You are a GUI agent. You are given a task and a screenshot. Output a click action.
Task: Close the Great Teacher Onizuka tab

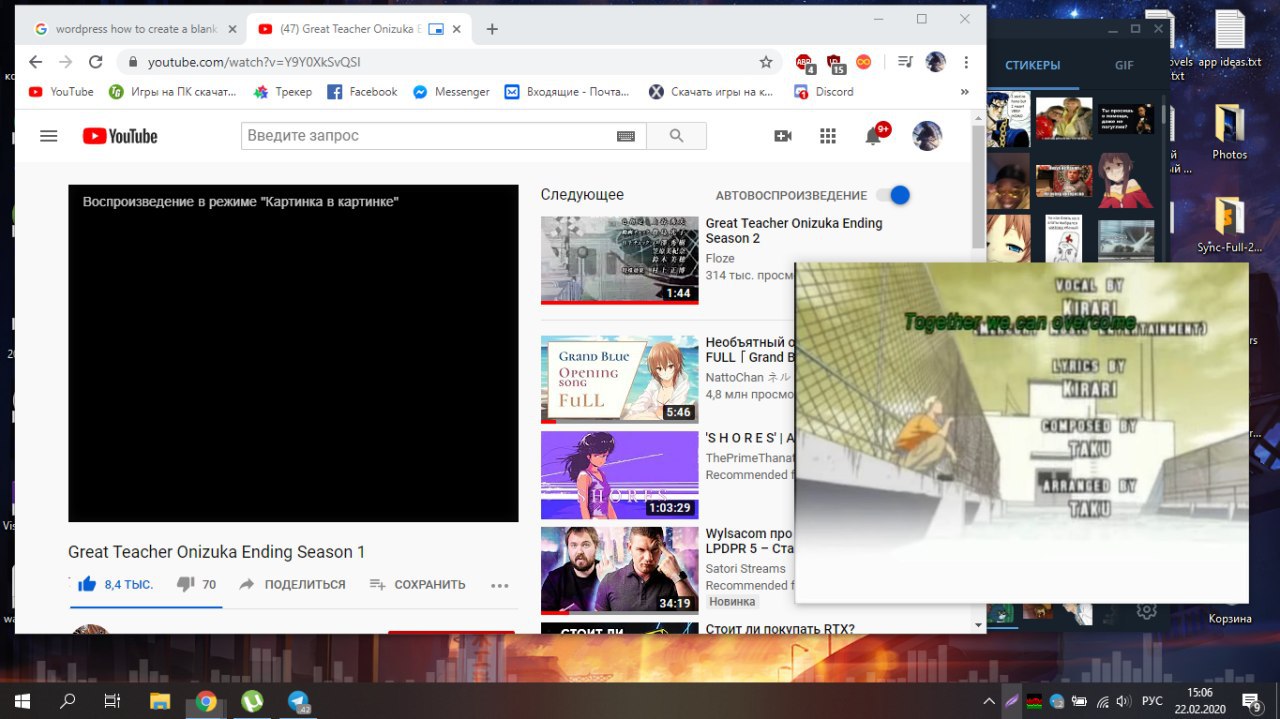[x=457, y=29]
